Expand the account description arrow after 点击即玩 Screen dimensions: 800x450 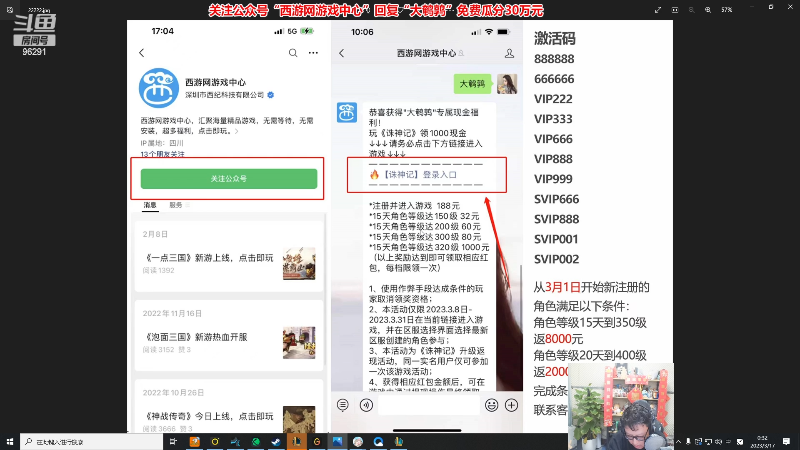pos(237,132)
